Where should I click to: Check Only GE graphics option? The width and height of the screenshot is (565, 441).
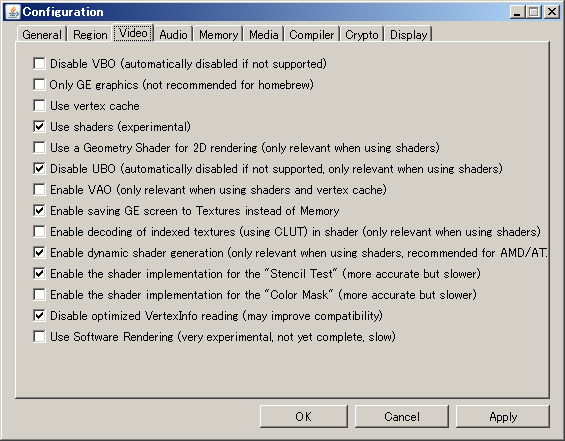pos(39,85)
